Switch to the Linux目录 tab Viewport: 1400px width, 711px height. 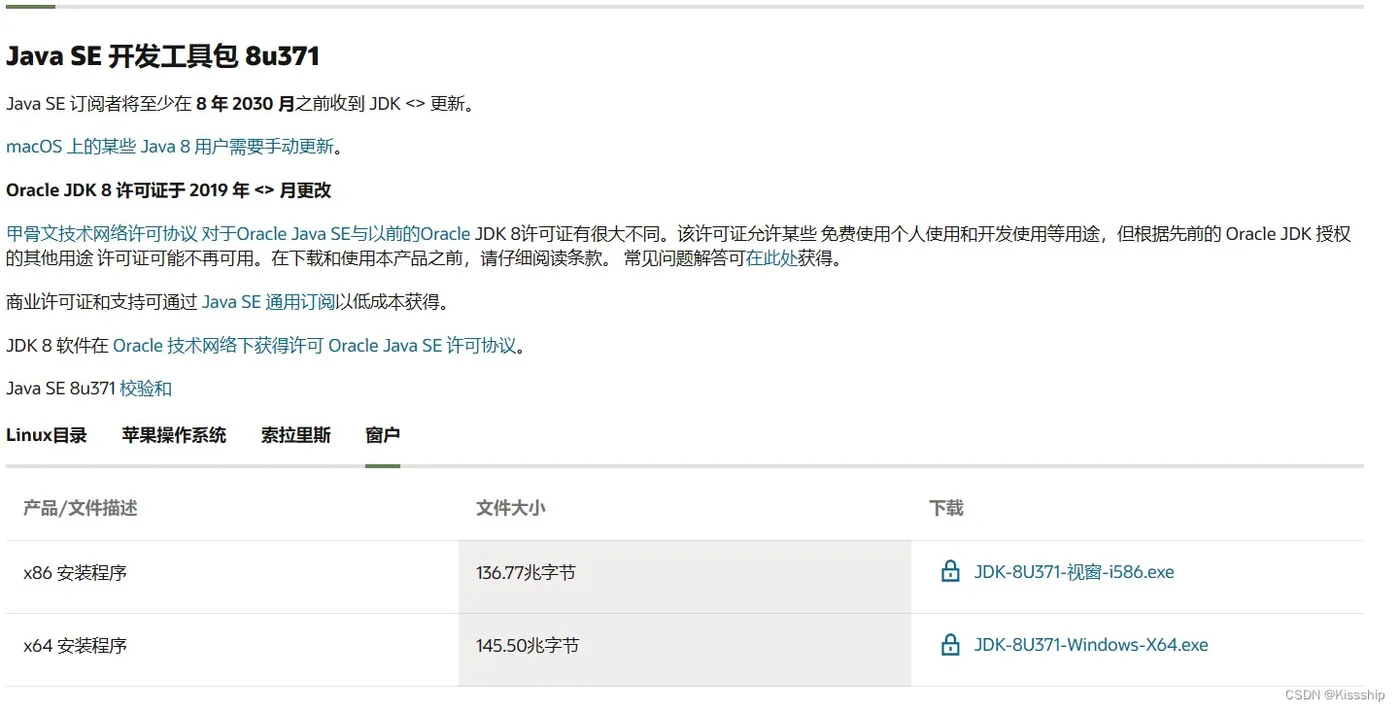[47, 436]
